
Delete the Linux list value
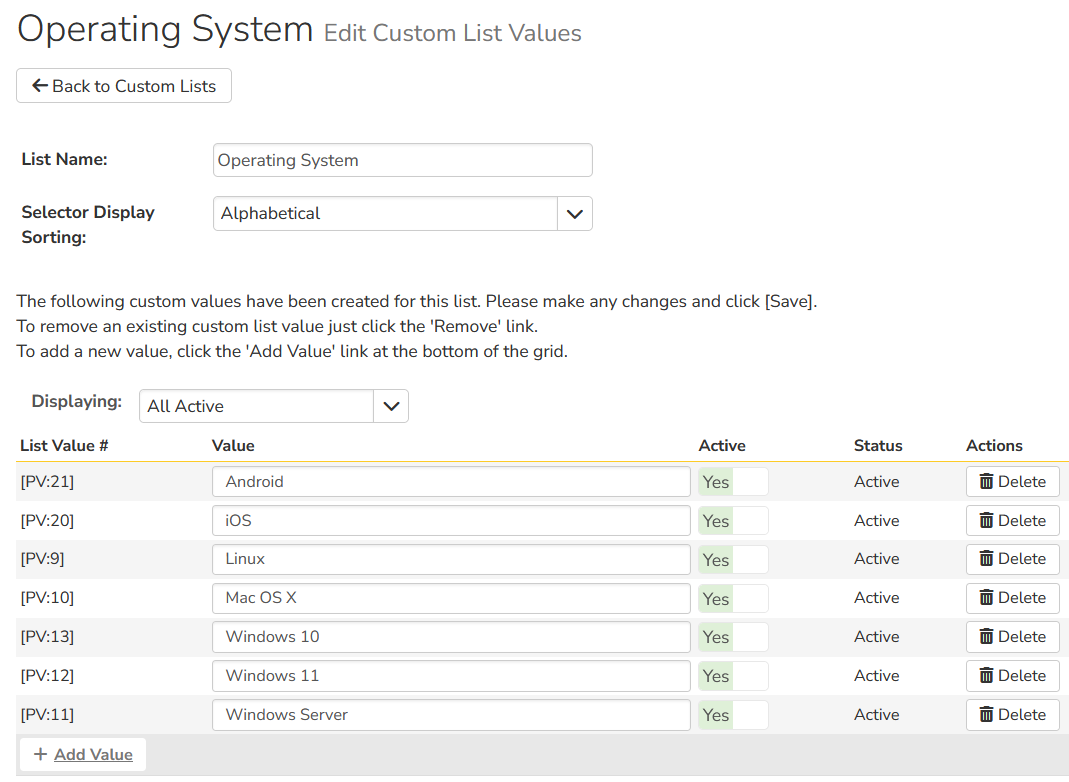point(1012,559)
